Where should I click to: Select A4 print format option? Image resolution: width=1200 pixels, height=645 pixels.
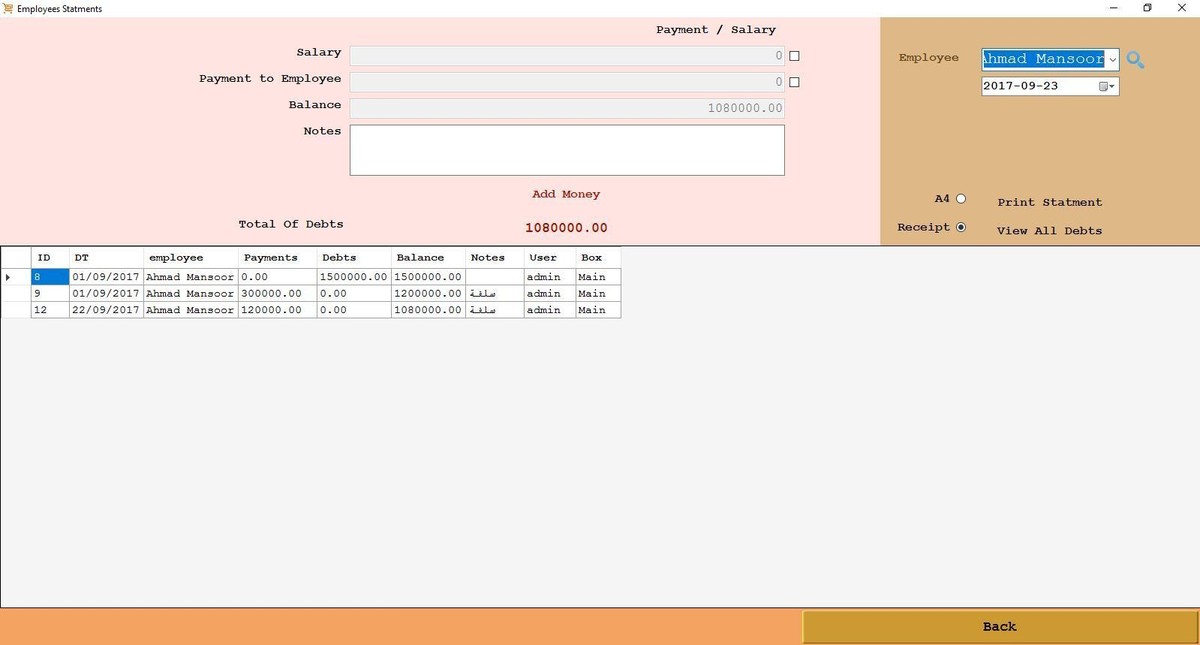click(x=961, y=199)
